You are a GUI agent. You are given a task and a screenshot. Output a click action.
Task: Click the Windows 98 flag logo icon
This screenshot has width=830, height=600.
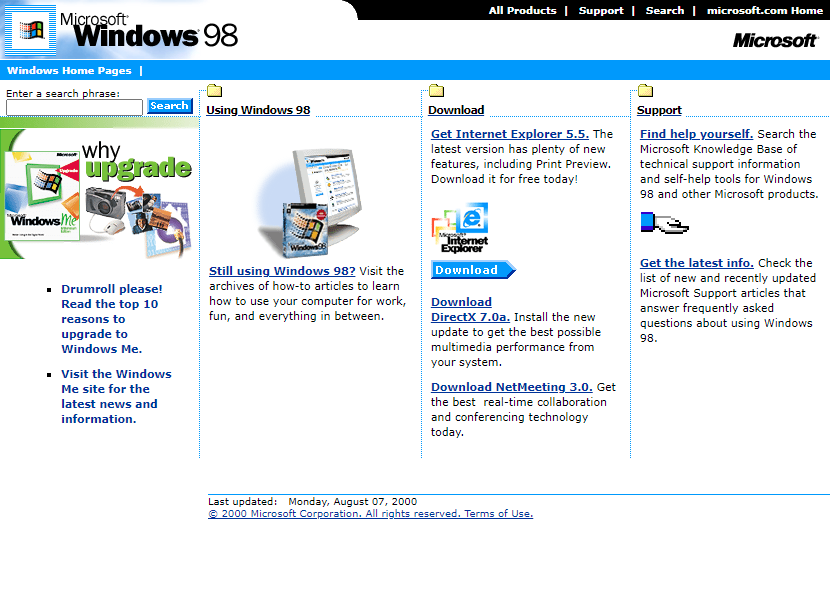click(30, 30)
